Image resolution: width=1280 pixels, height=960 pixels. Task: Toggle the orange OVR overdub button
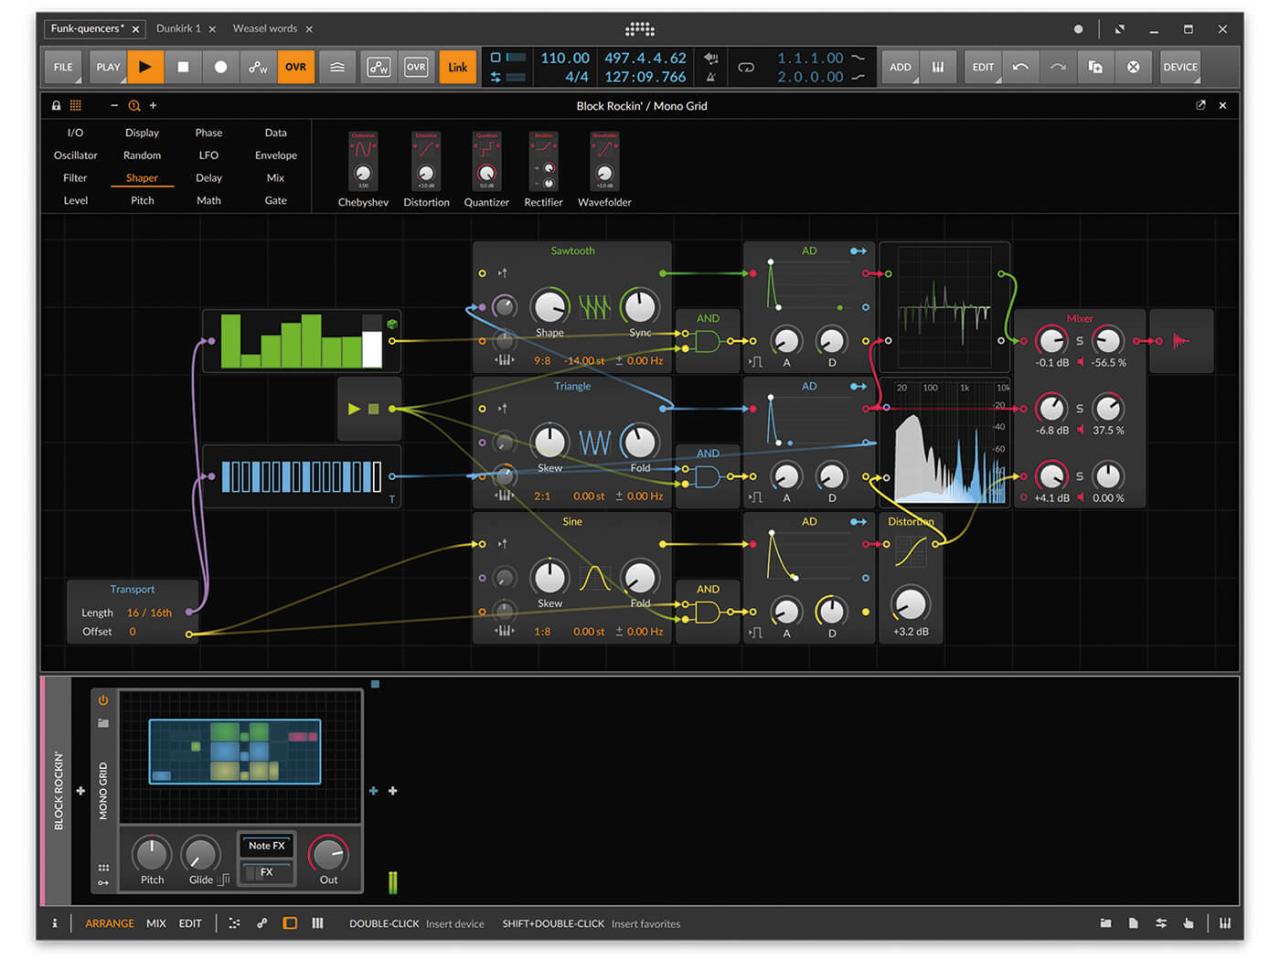pos(296,67)
